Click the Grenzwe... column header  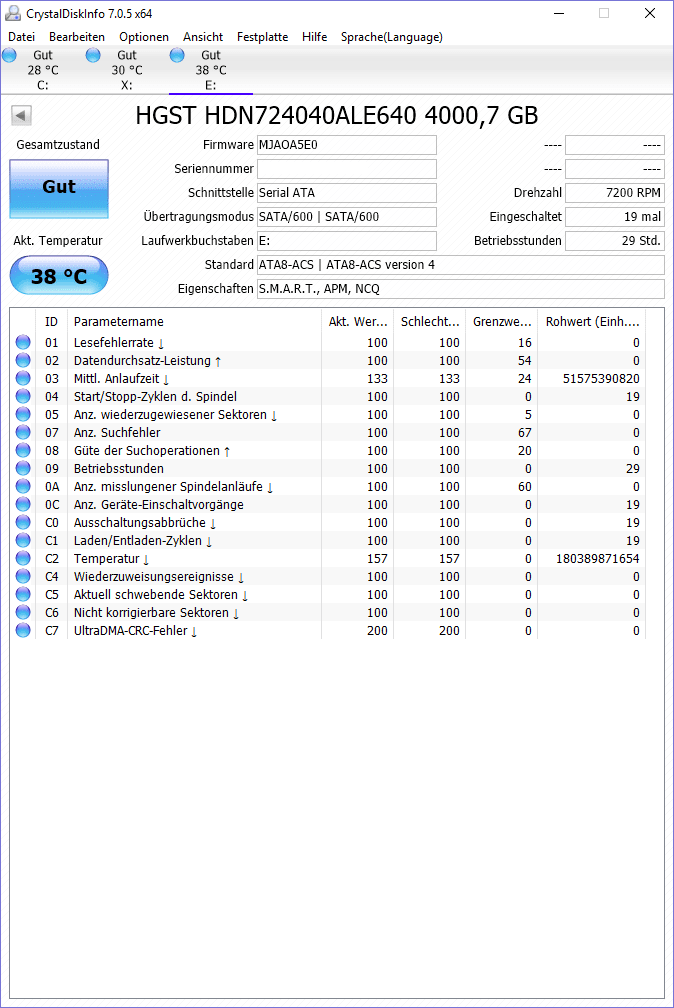(x=502, y=321)
